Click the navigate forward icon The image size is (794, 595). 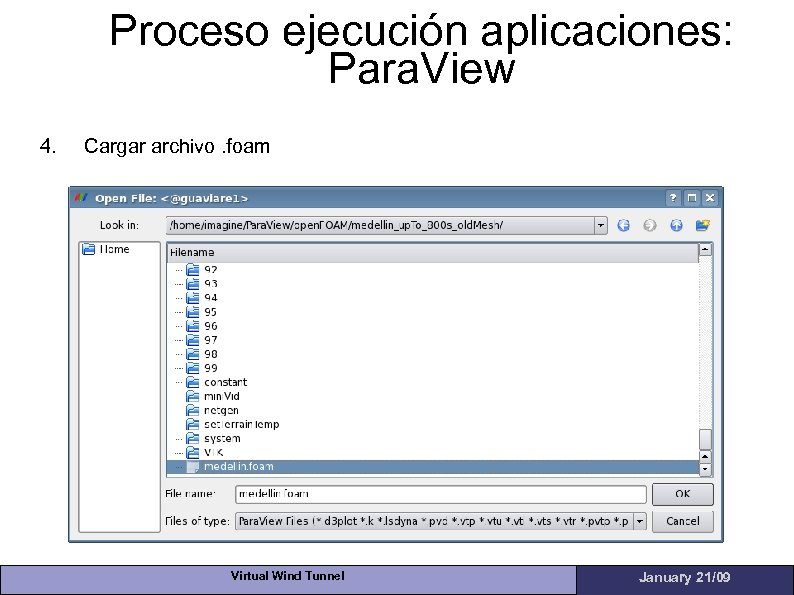(x=650, y=225)
